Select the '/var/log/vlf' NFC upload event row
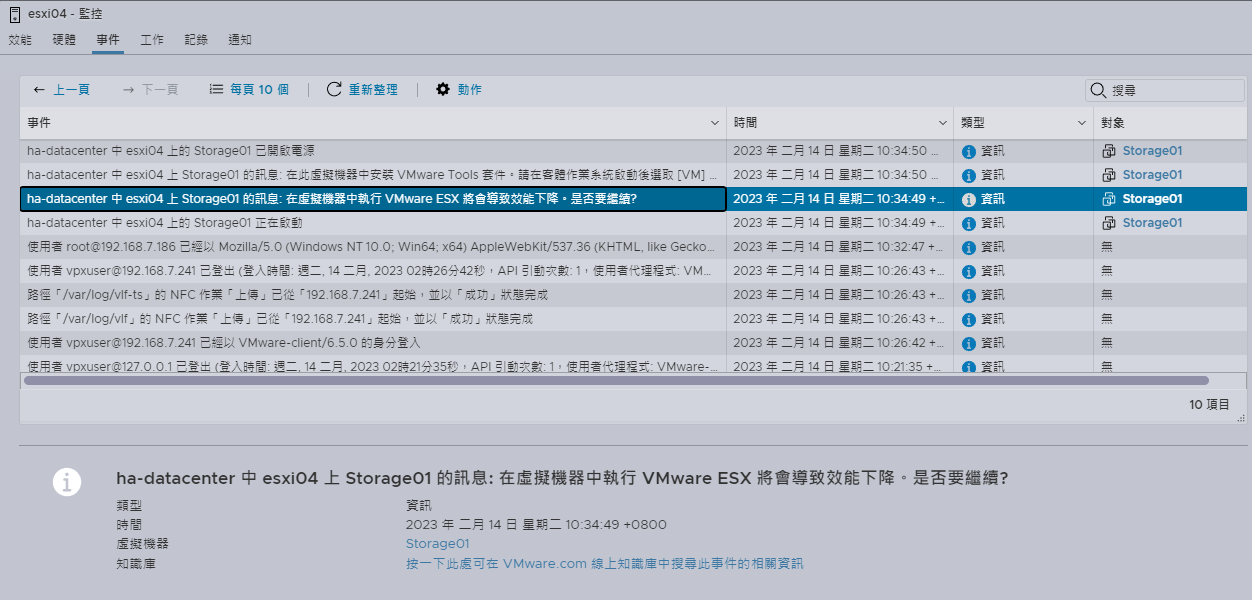Viewport: 1252px width, 600px height. (x=633, y=320)
